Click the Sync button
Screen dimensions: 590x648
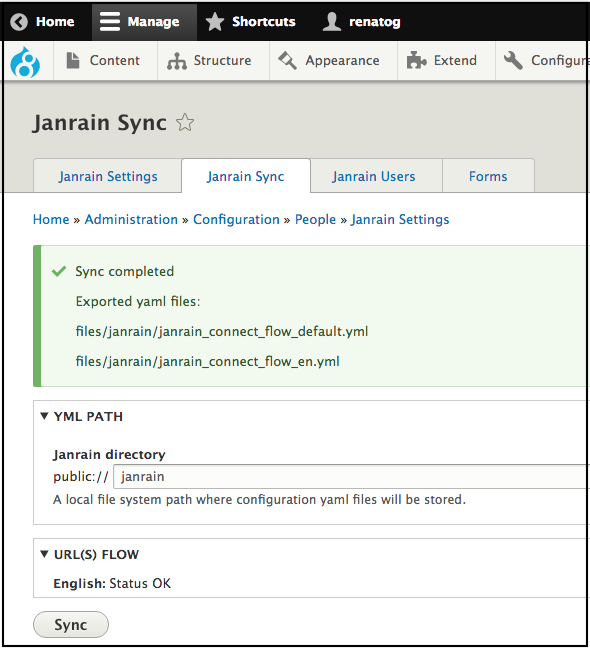(71, 624)
